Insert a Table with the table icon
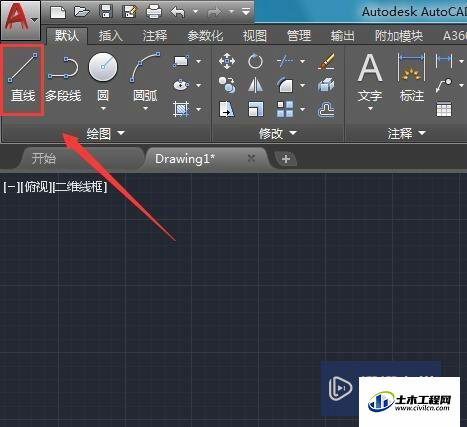 444,109
